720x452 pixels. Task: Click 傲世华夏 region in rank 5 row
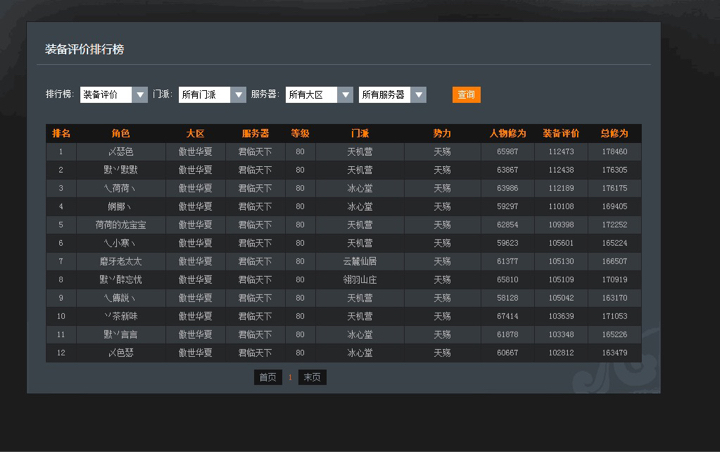(x=195, y=225)
